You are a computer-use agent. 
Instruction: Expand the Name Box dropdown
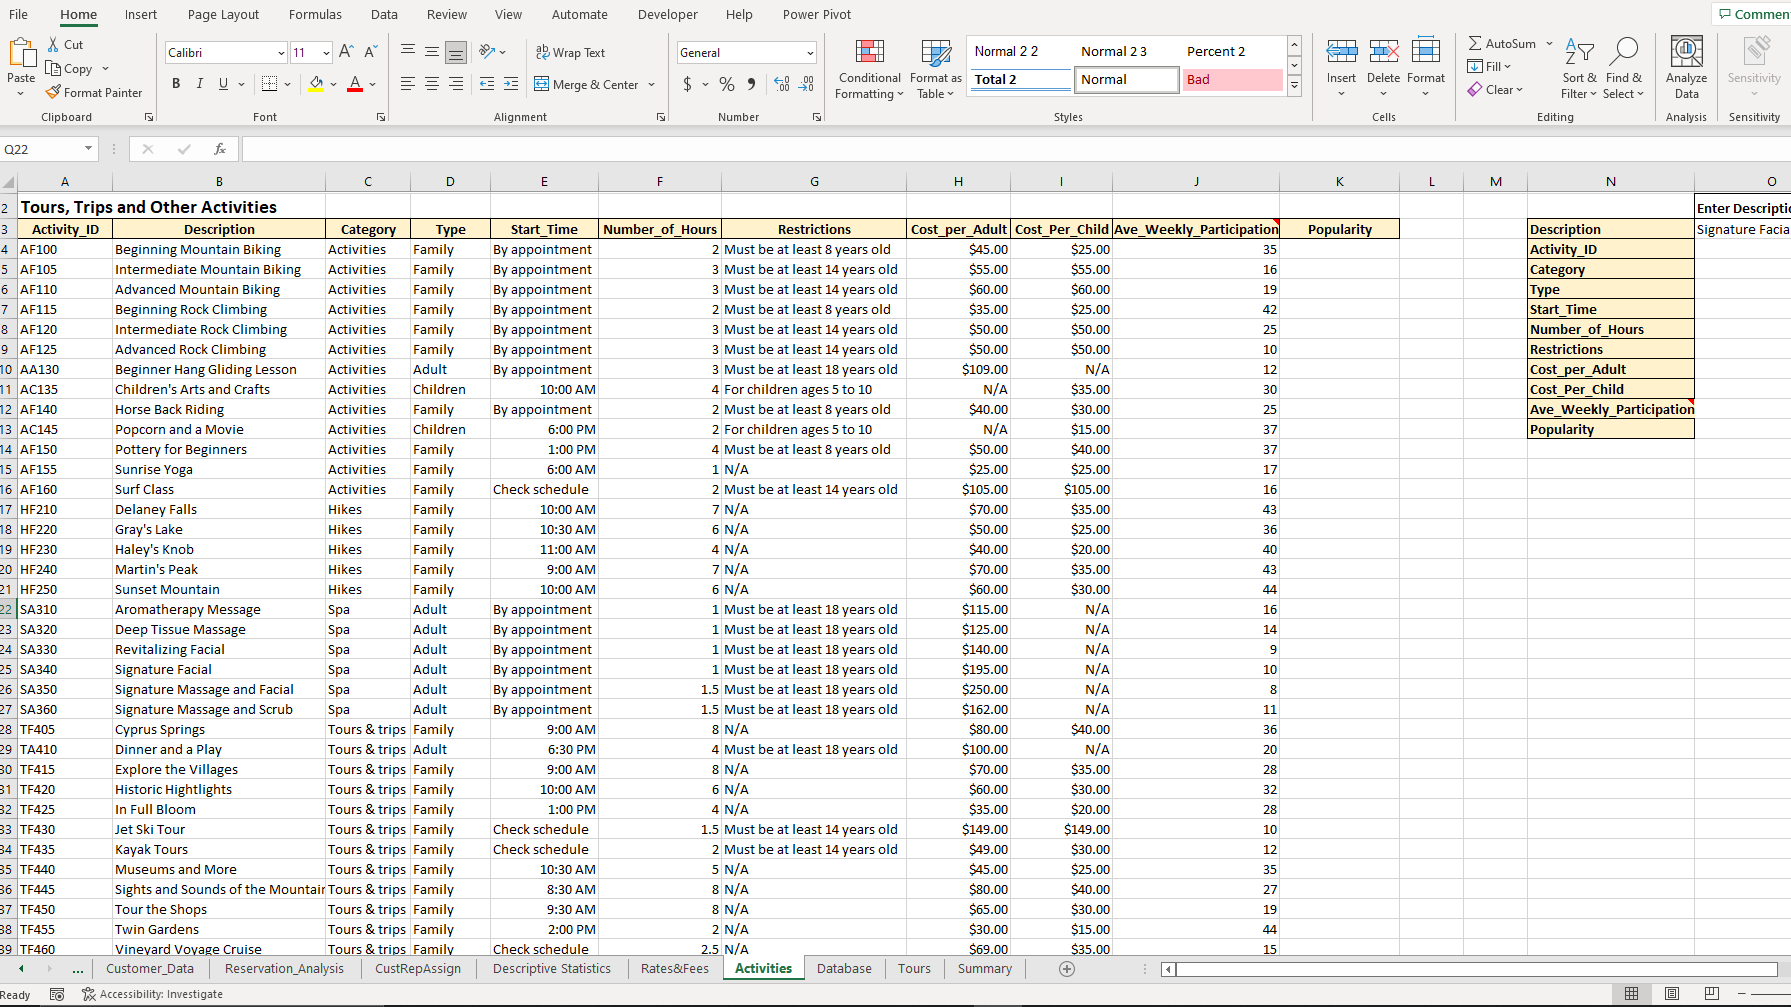(88, 149)
